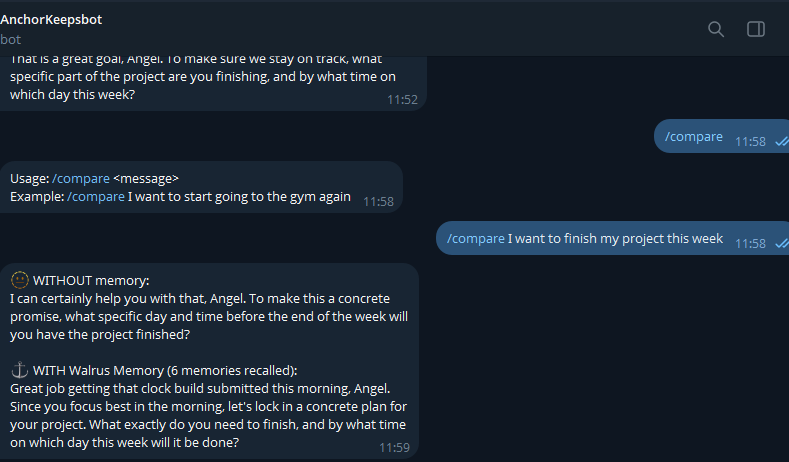Screen dimensions: 789x462
Task: Select the Usage /compare help message bubble
Action: click(x=201, y=187)
